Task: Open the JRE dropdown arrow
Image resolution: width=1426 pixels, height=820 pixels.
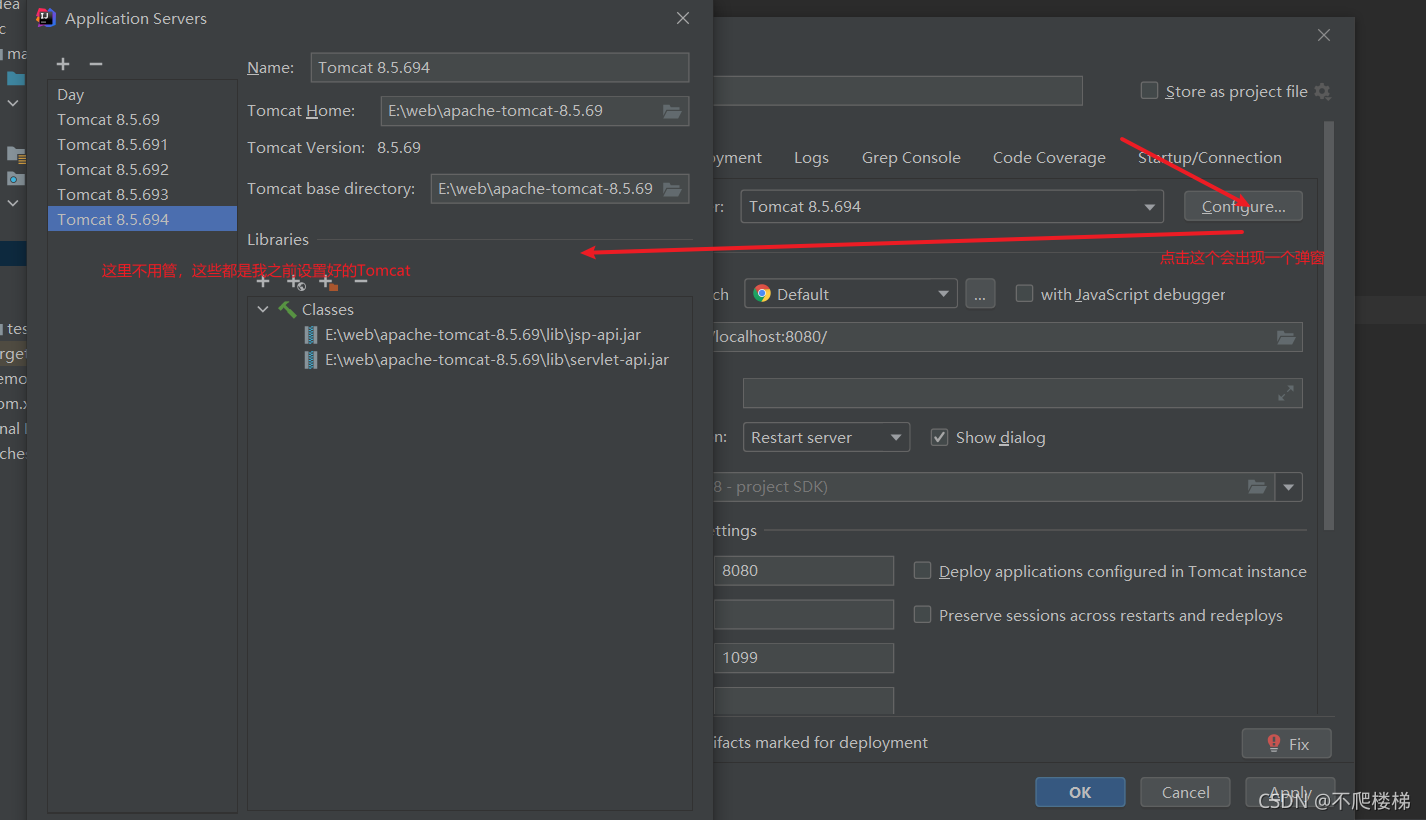Action: (x=1288, y=487)
